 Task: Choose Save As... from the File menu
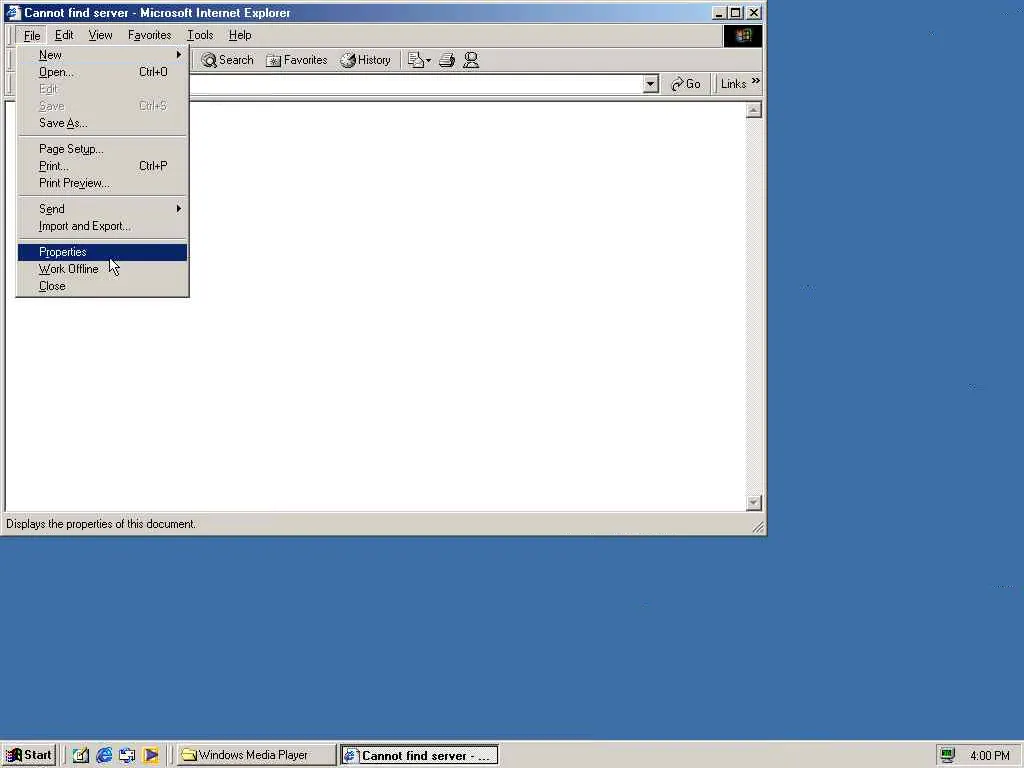pos(103,123)
